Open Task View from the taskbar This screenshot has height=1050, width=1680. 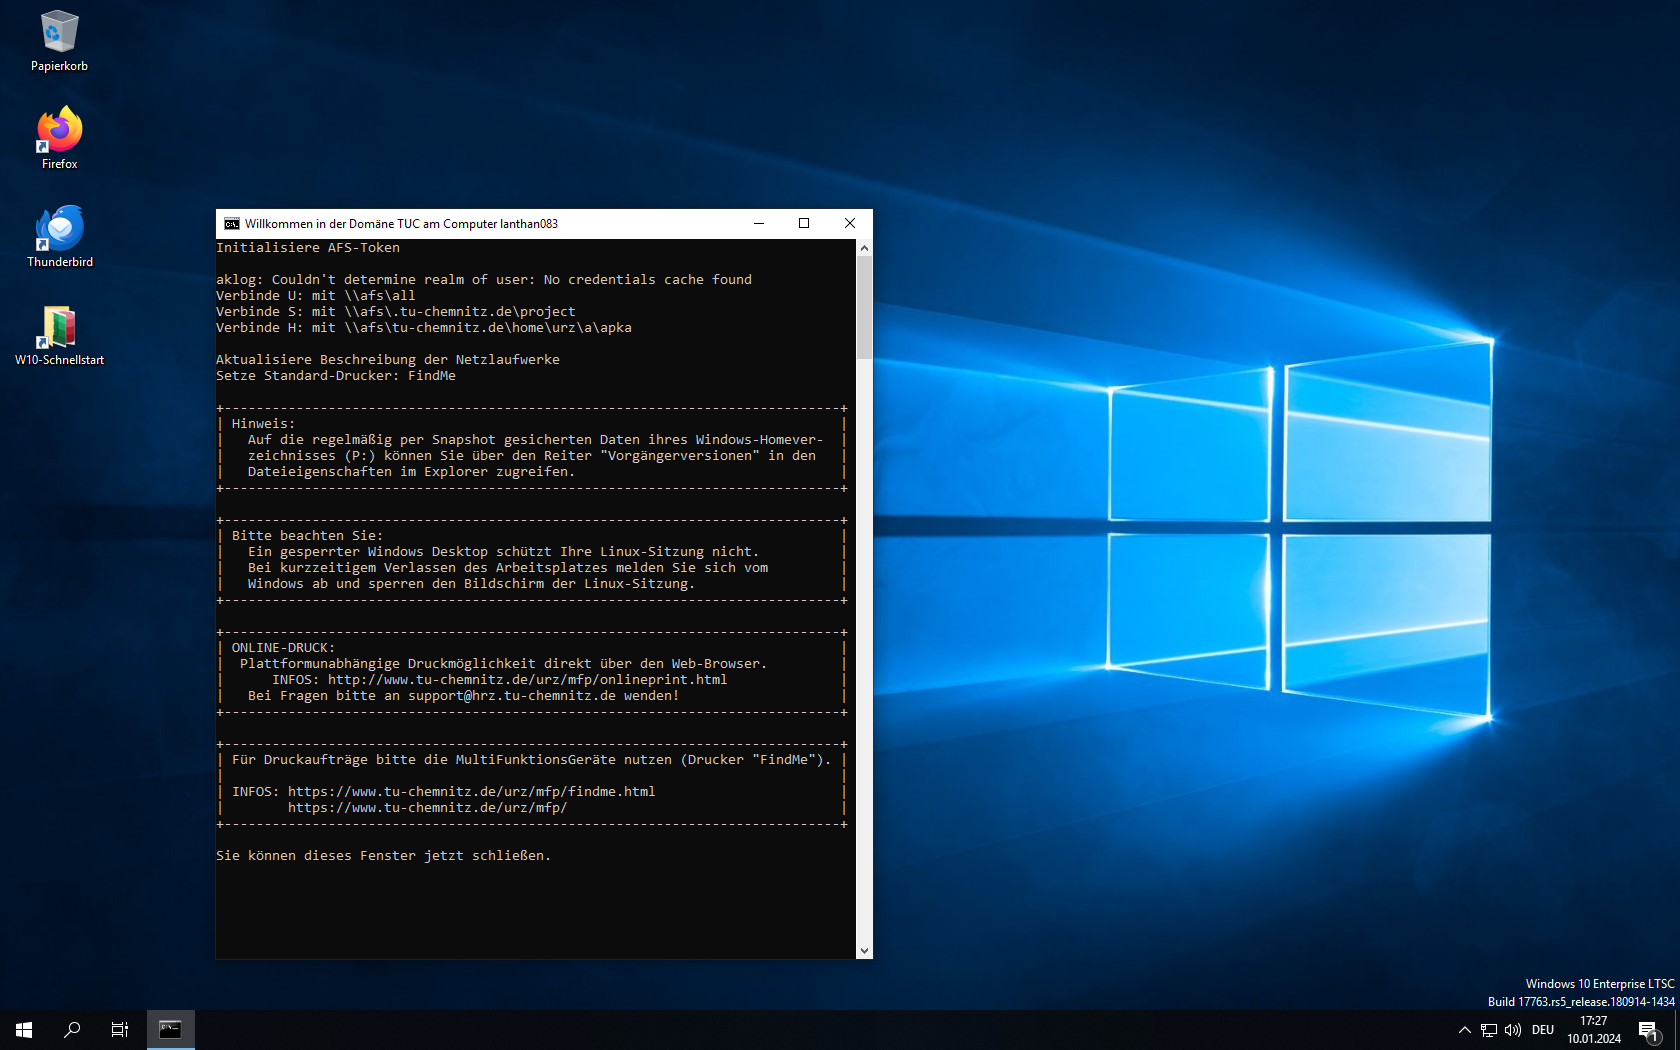pos(120,1029)
